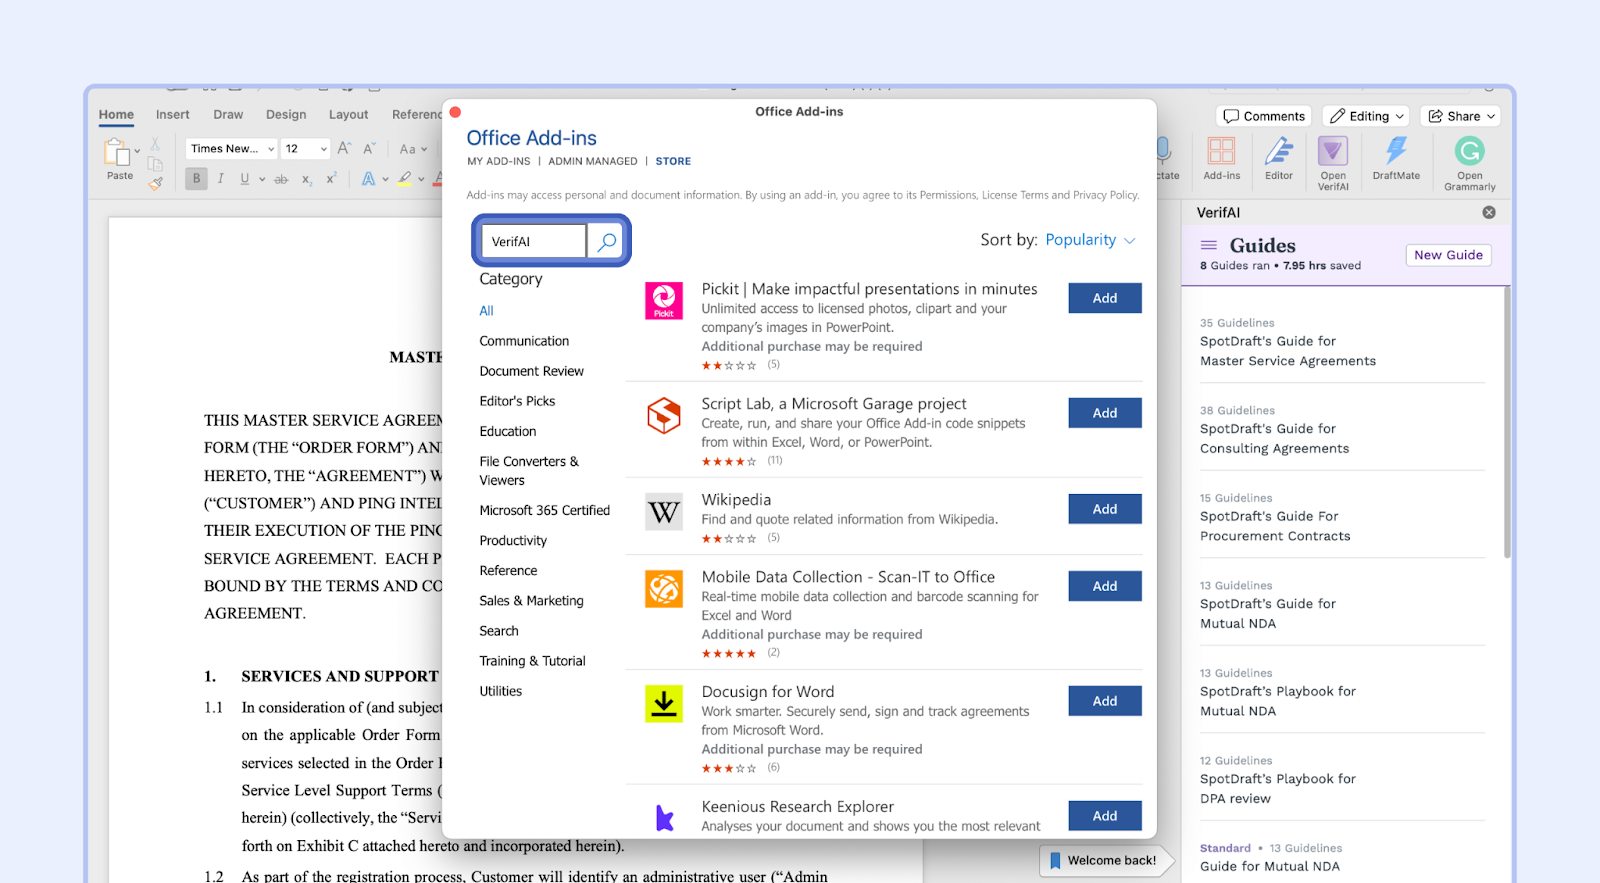Add the Docusign for Word add-in
Screen dimensions: 1600x883
1104,701
